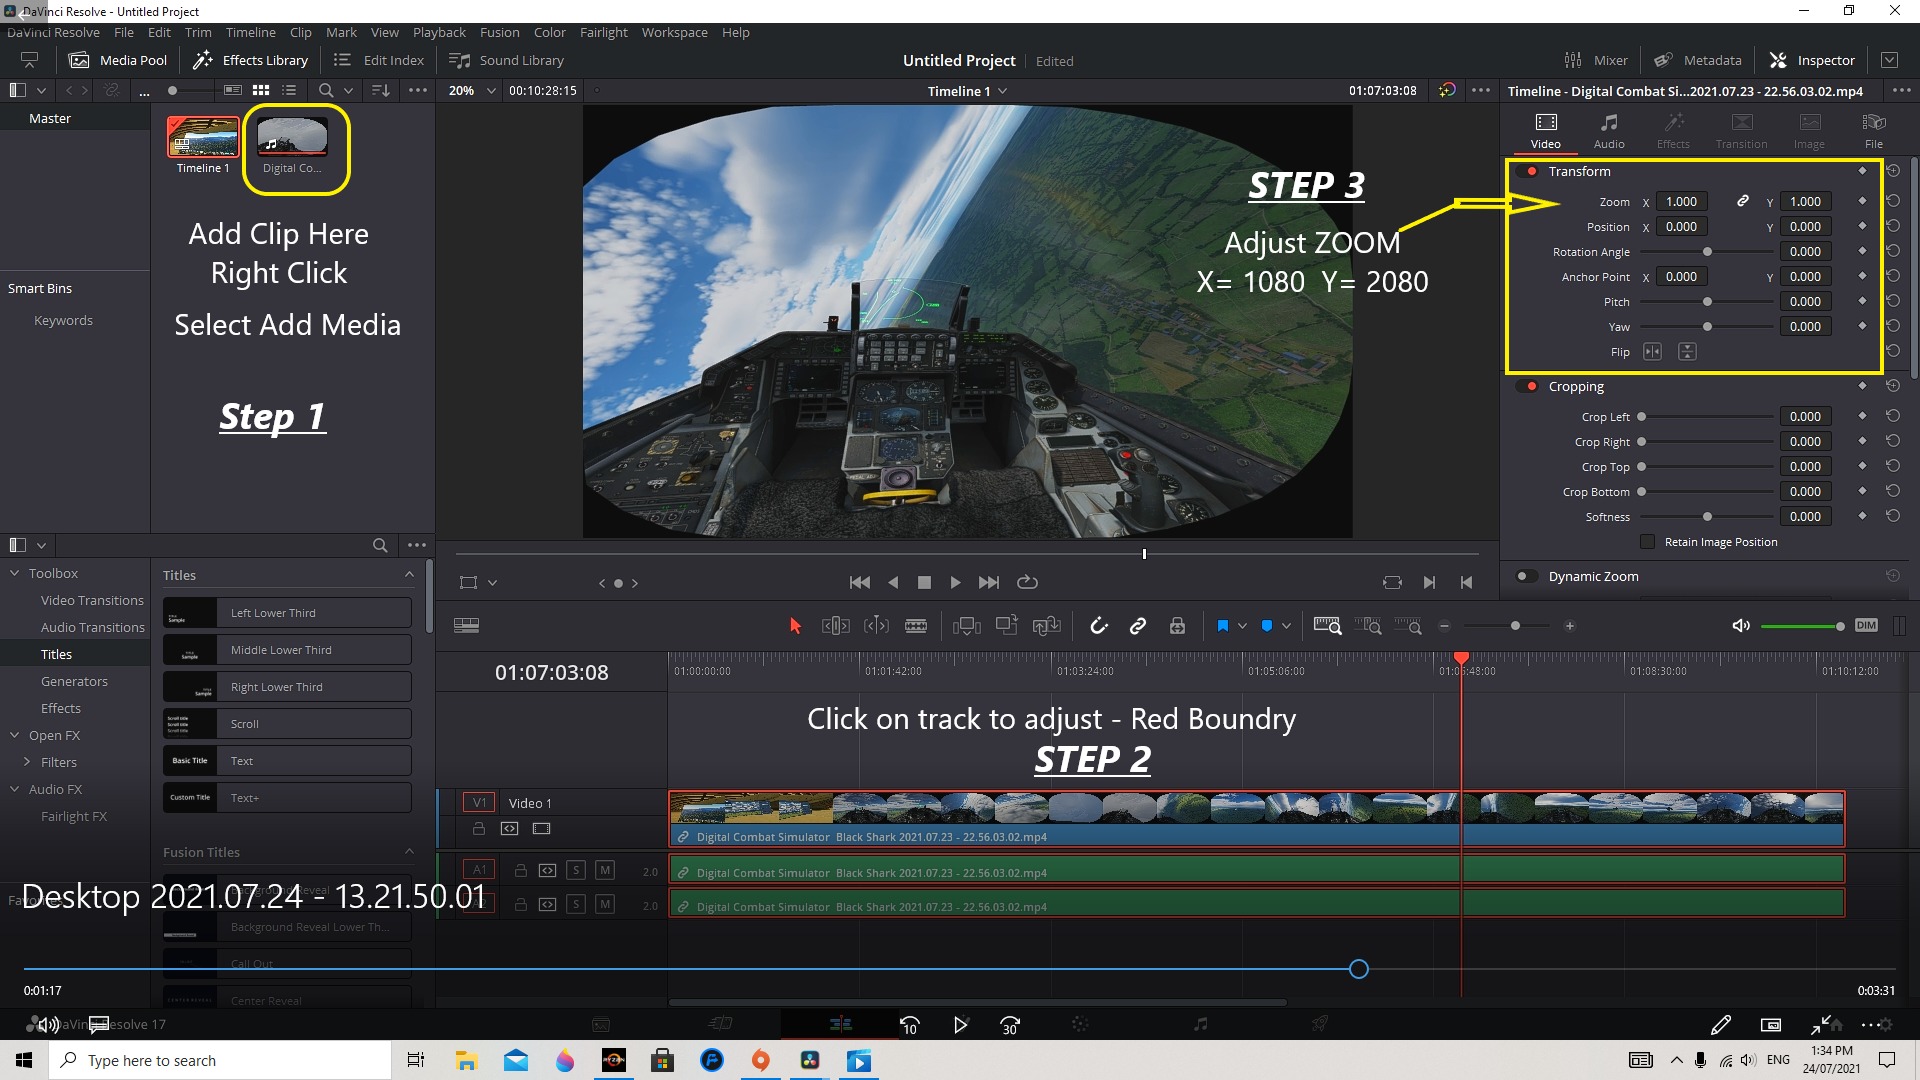Click the position lock padlock icon
This screenshot has height=1080, width=1920.
pos(1177,626)
